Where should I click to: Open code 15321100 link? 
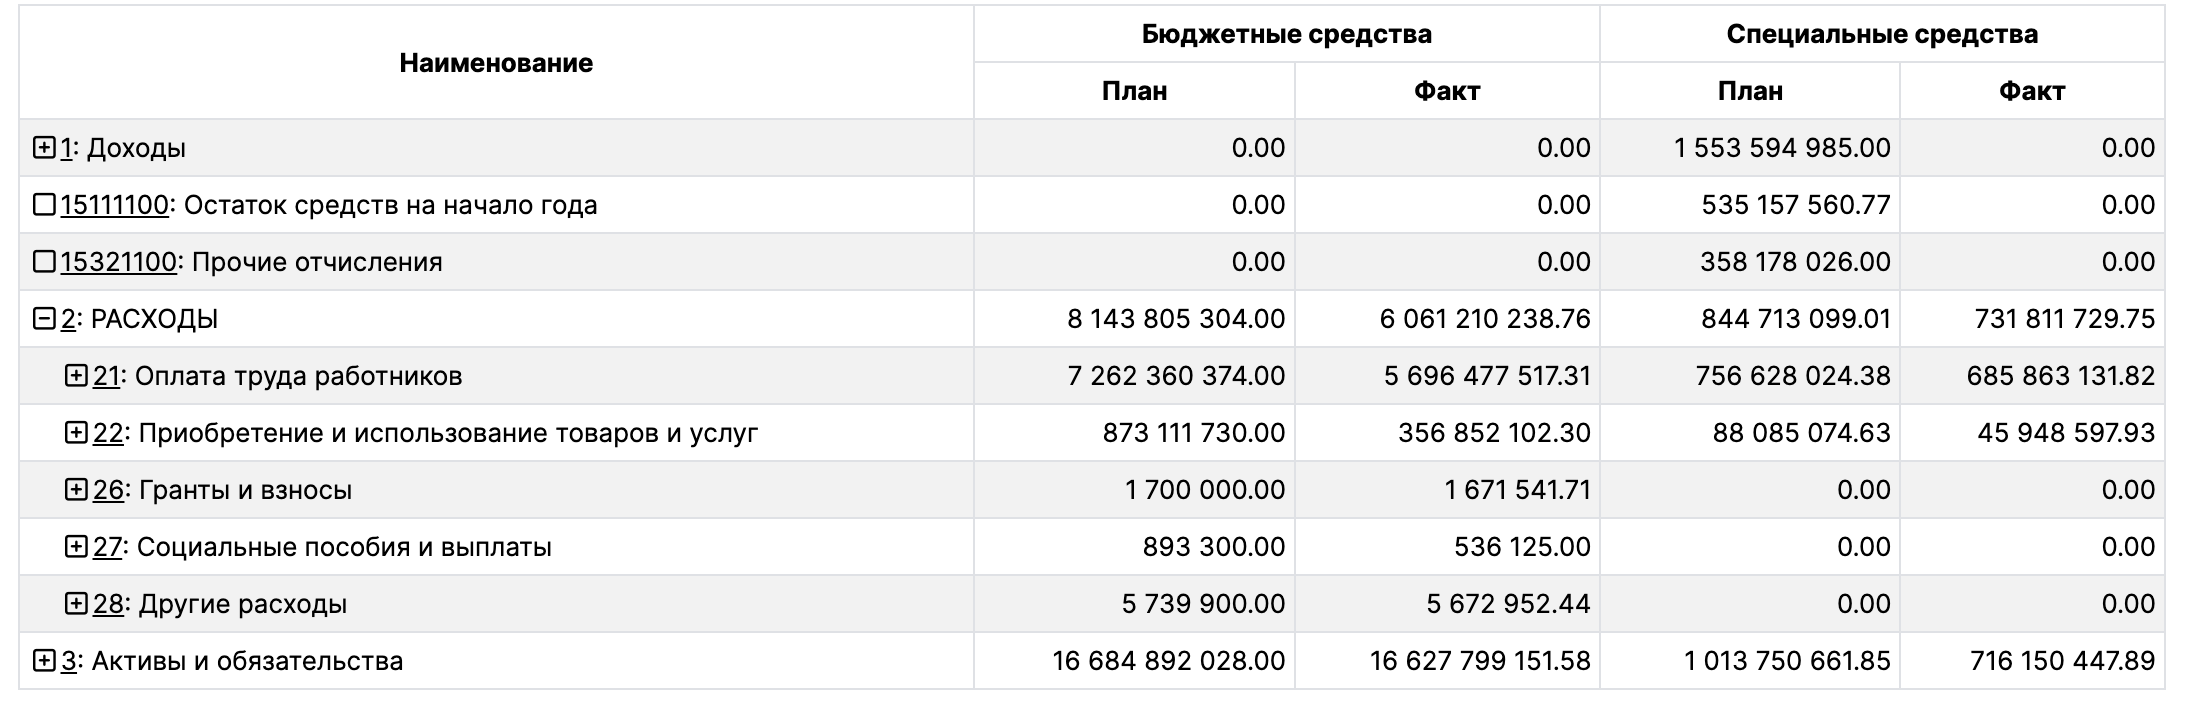click(118, 262)
